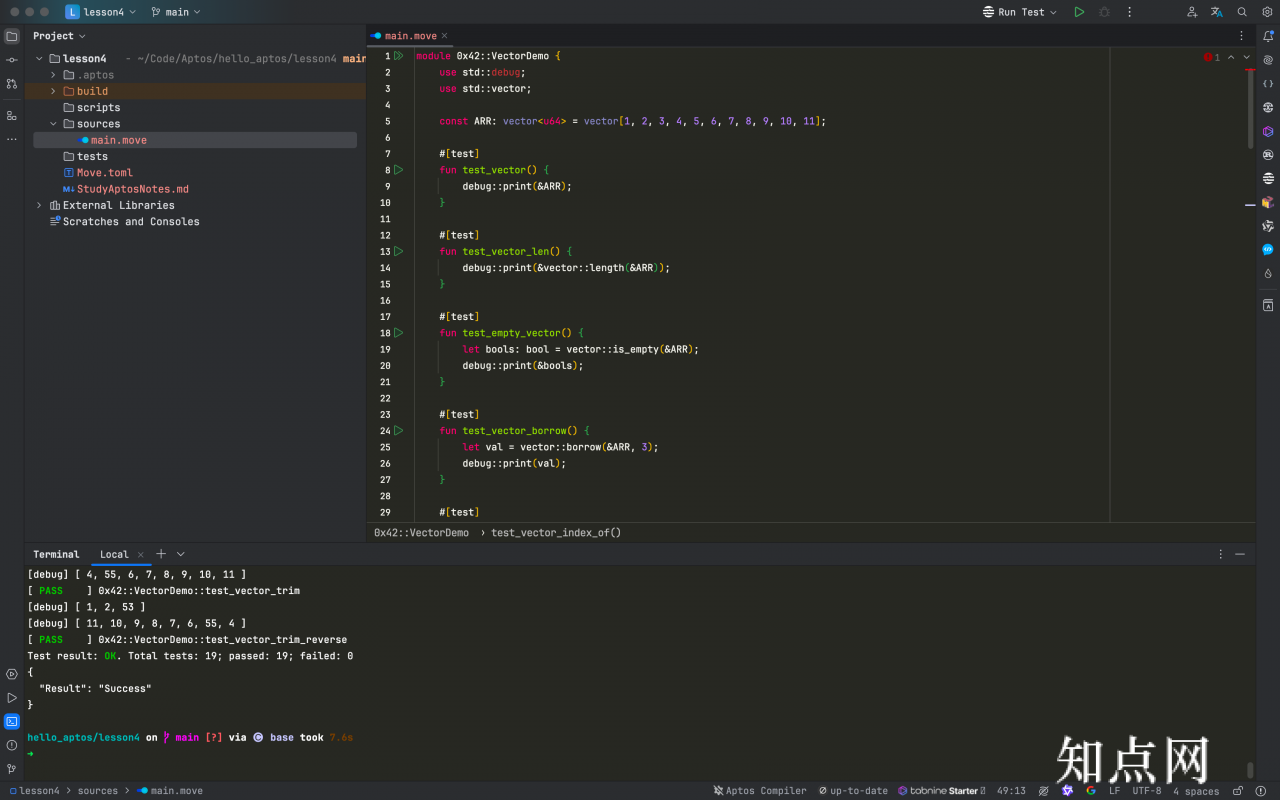1280x800 pixels.
Task: Open project 'lesson4' dropdown
Action: click(101, 12)
